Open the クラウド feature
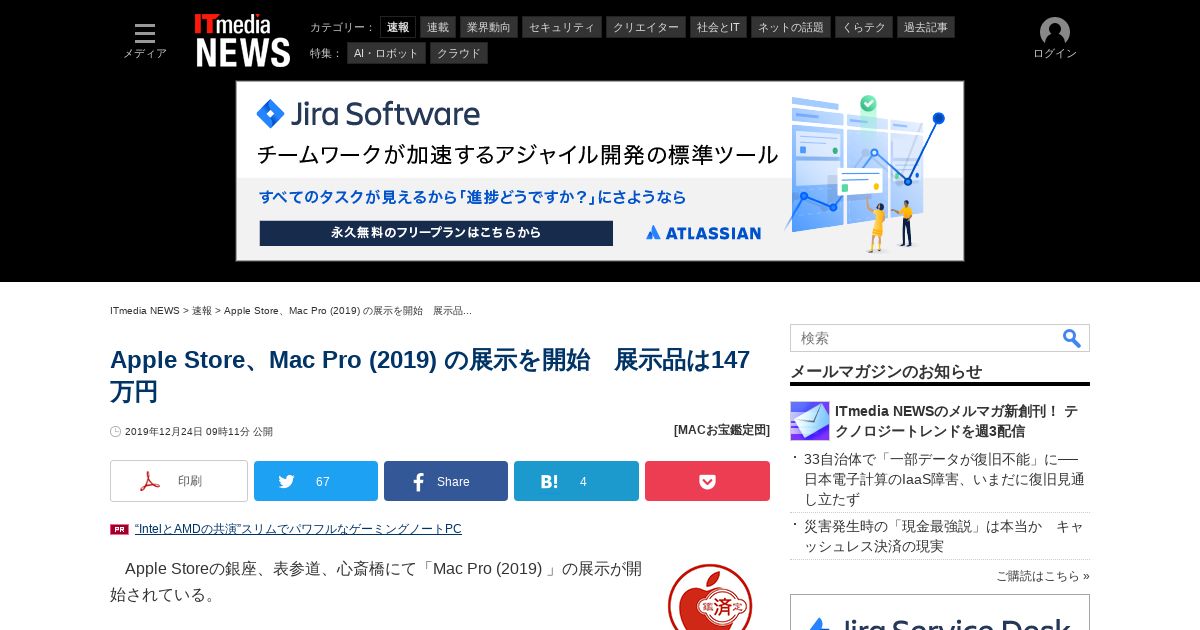Viewport: 1200px width, 630px height. (x=459, y=53)
